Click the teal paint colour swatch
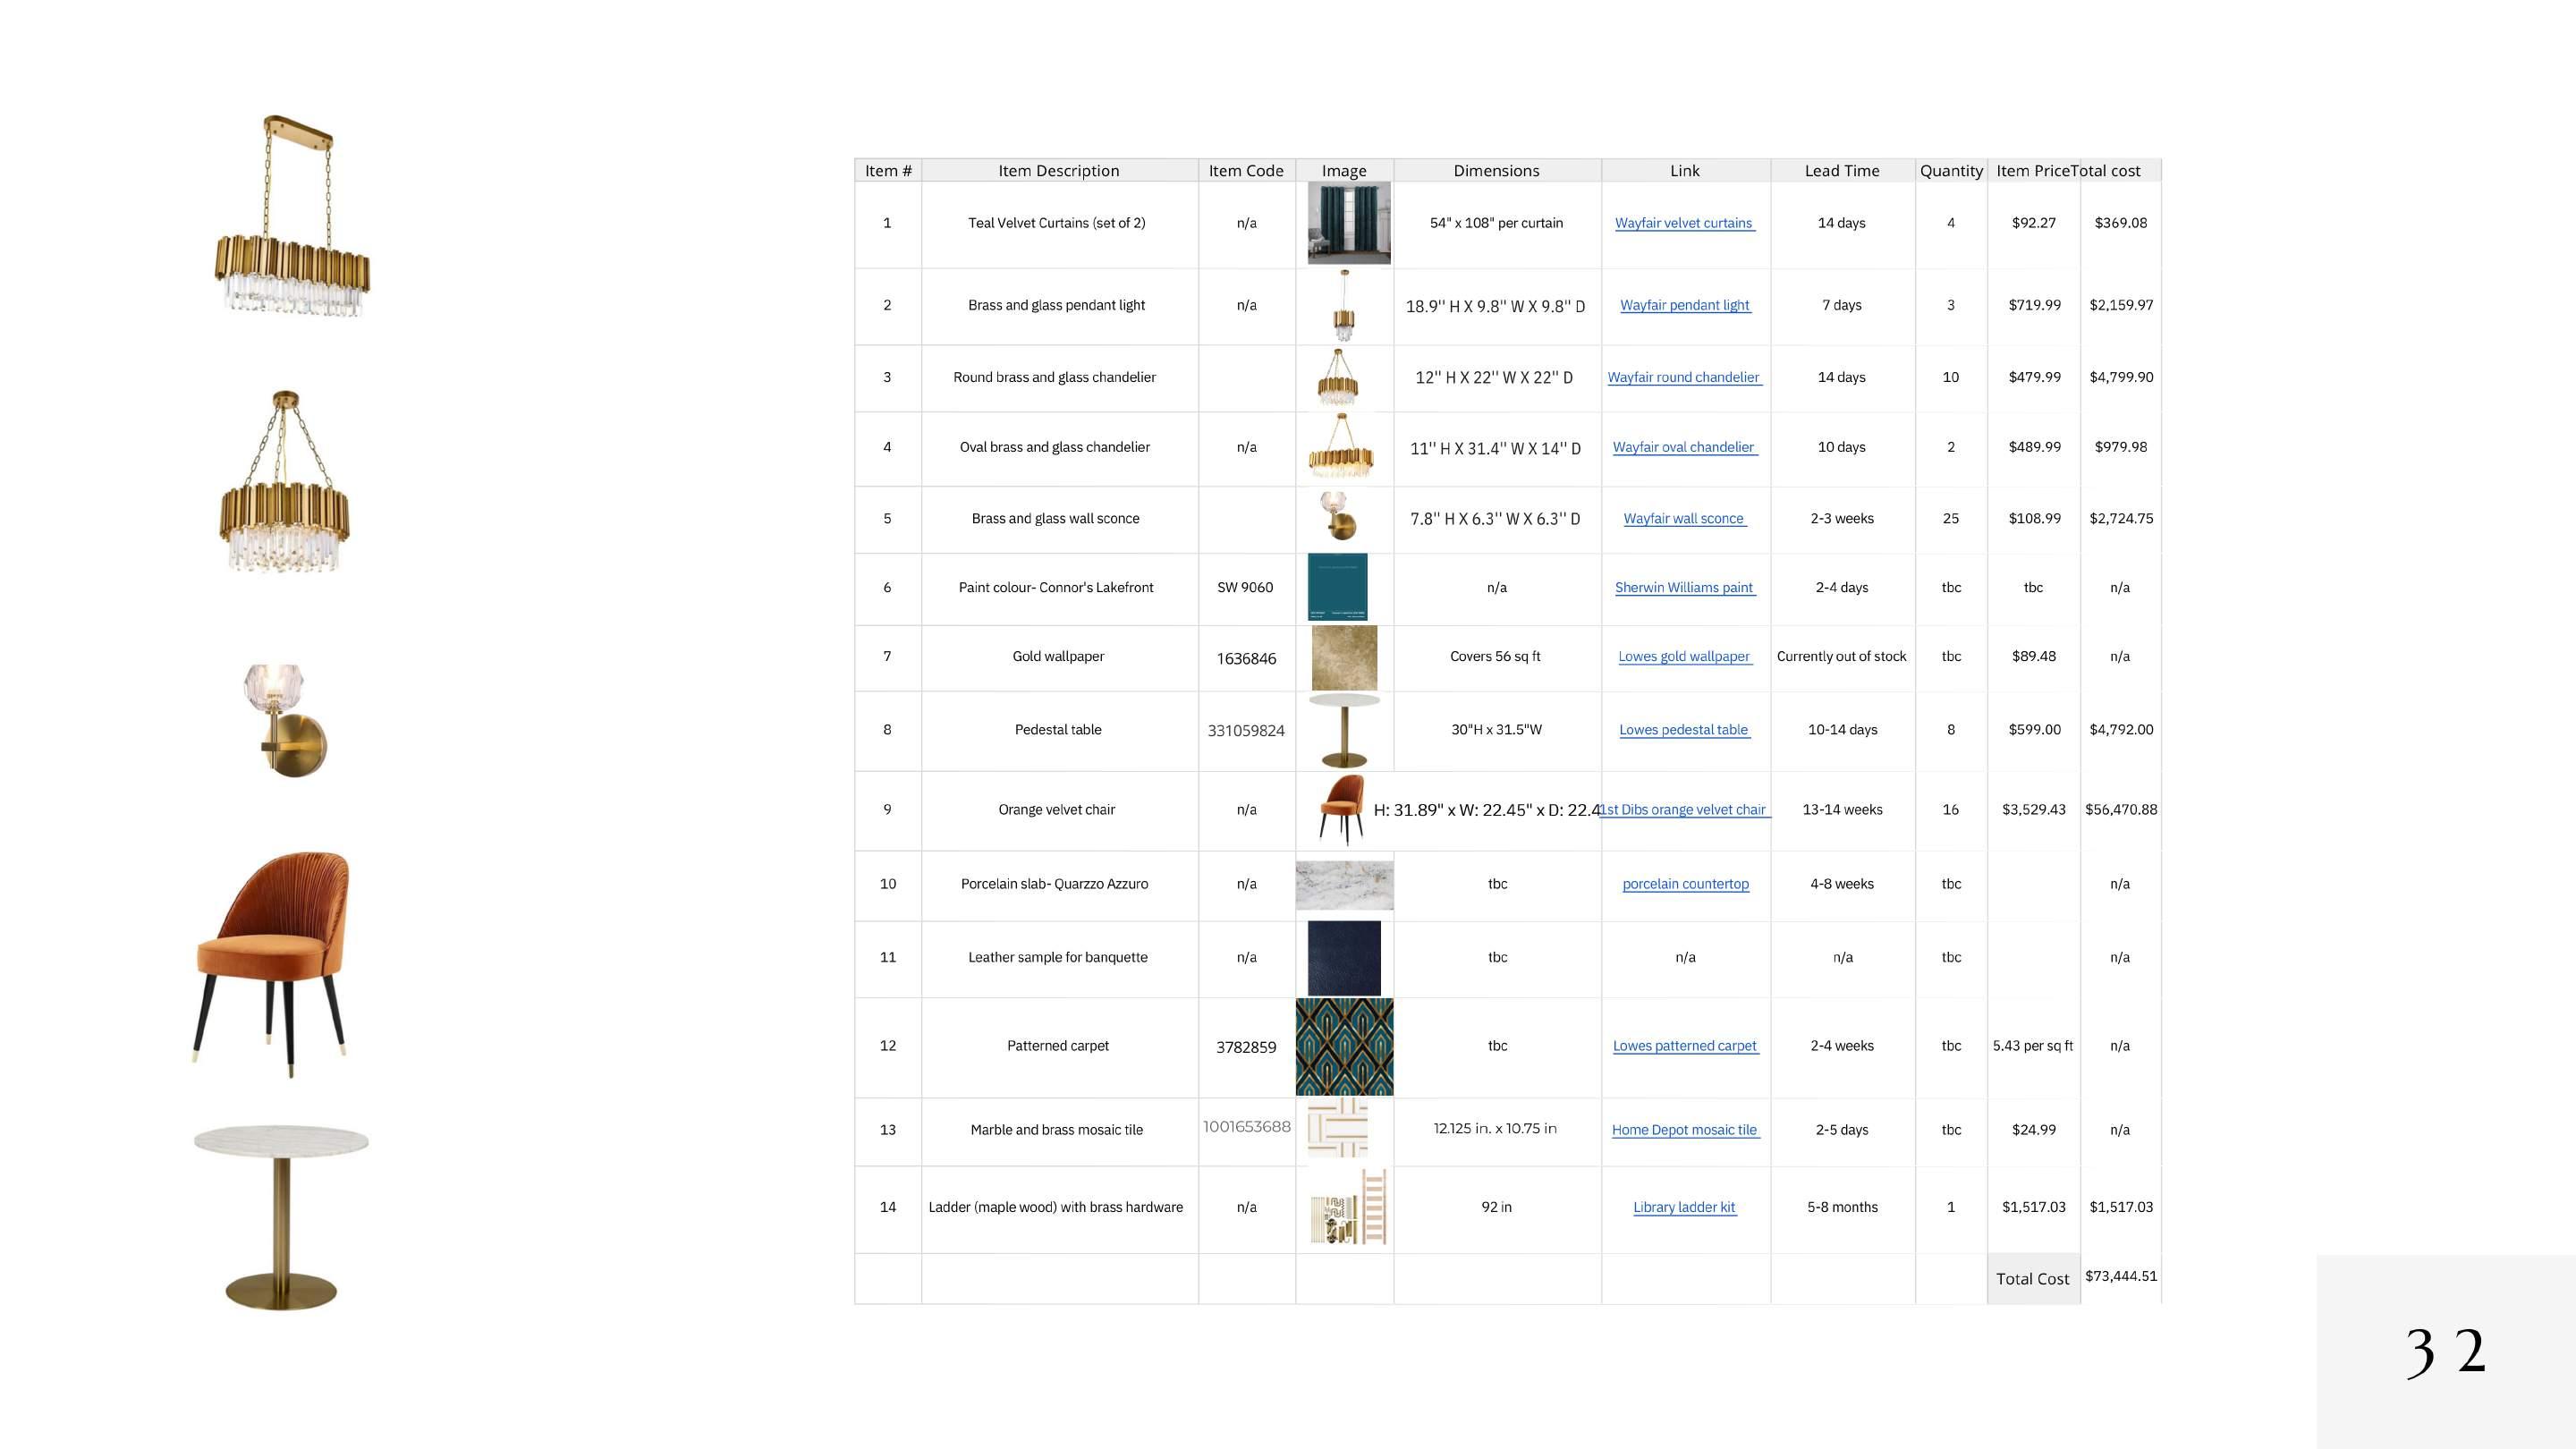The image size is (2576, 1449). point(1337,587)
